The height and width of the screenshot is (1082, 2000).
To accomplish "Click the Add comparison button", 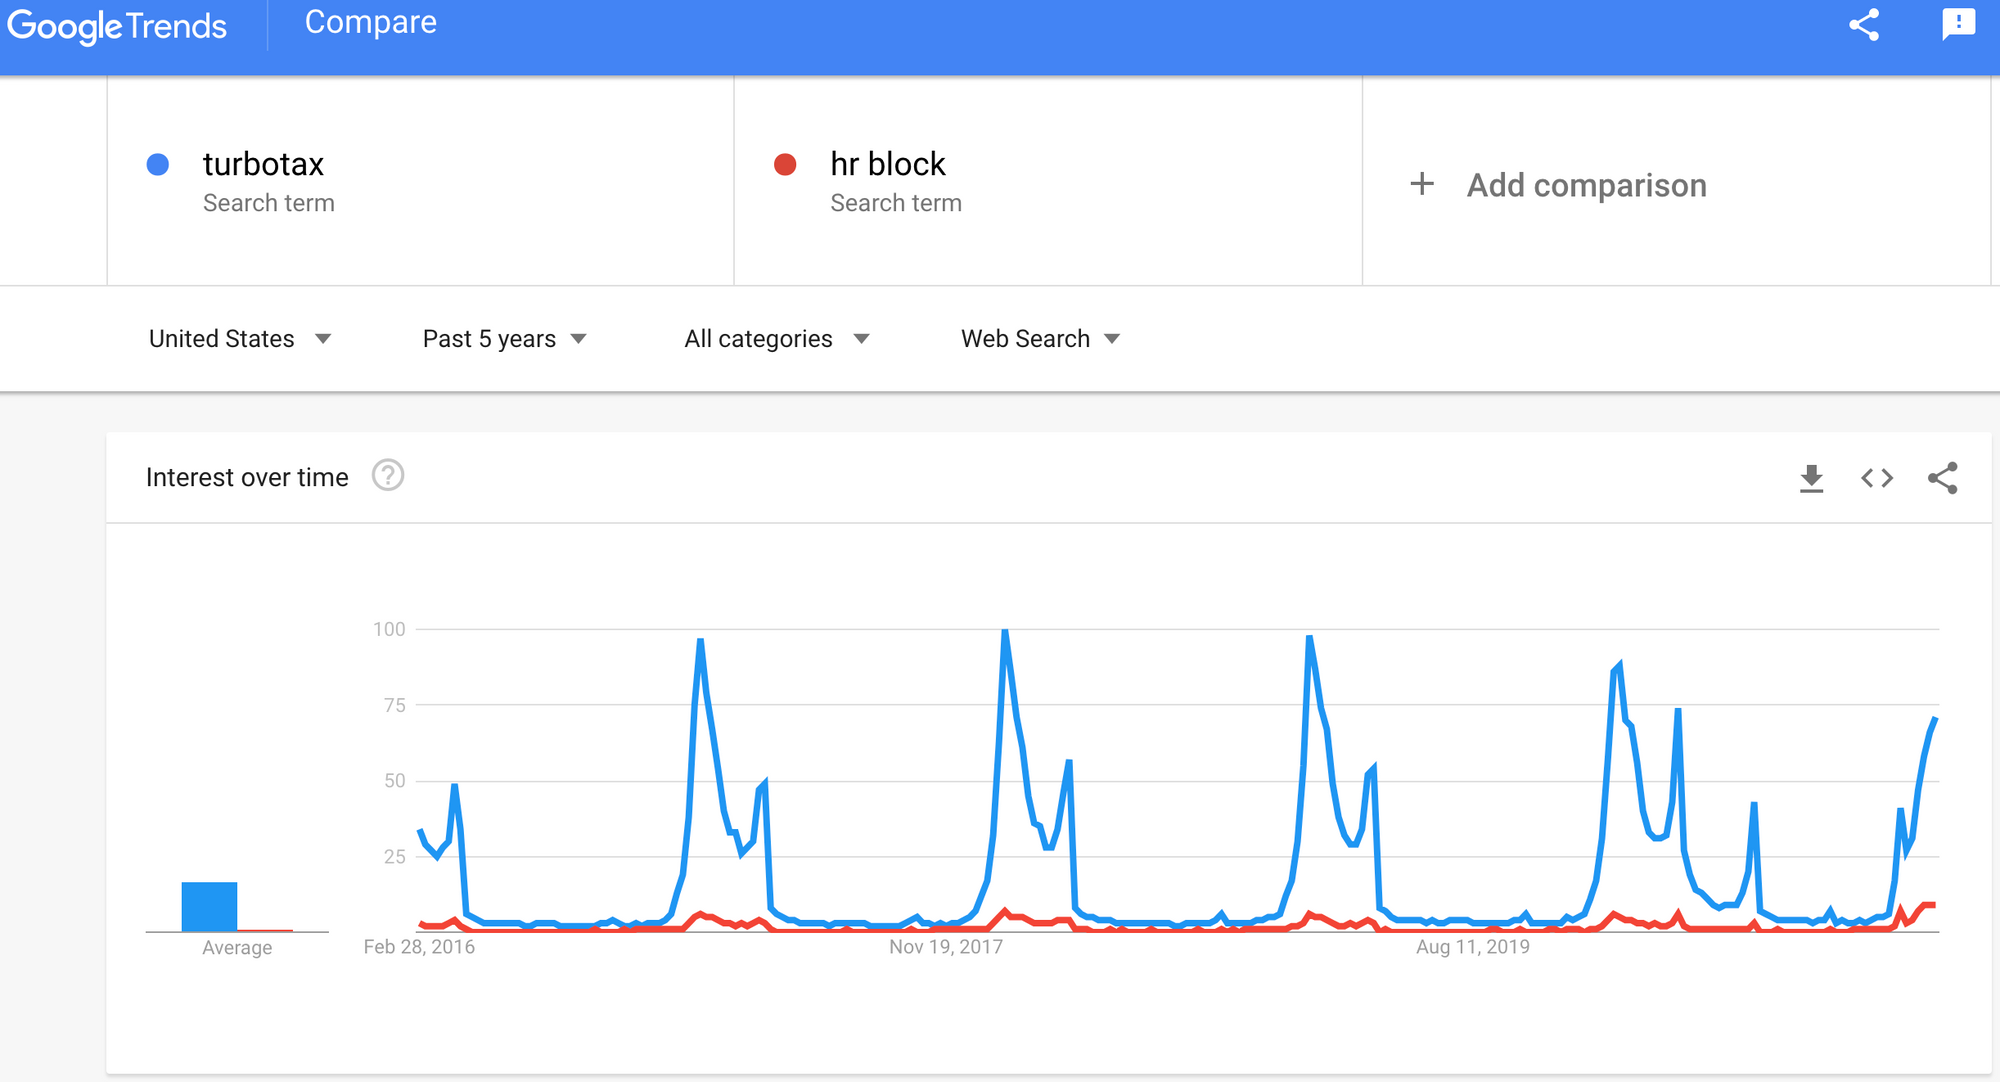I will [x=1586, y=186].
